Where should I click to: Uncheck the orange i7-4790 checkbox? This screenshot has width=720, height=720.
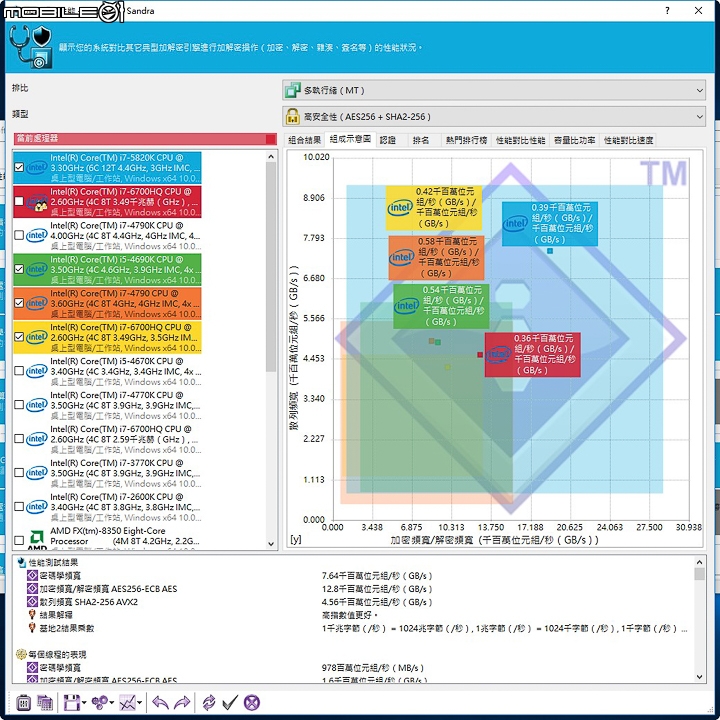click(19, 303)
